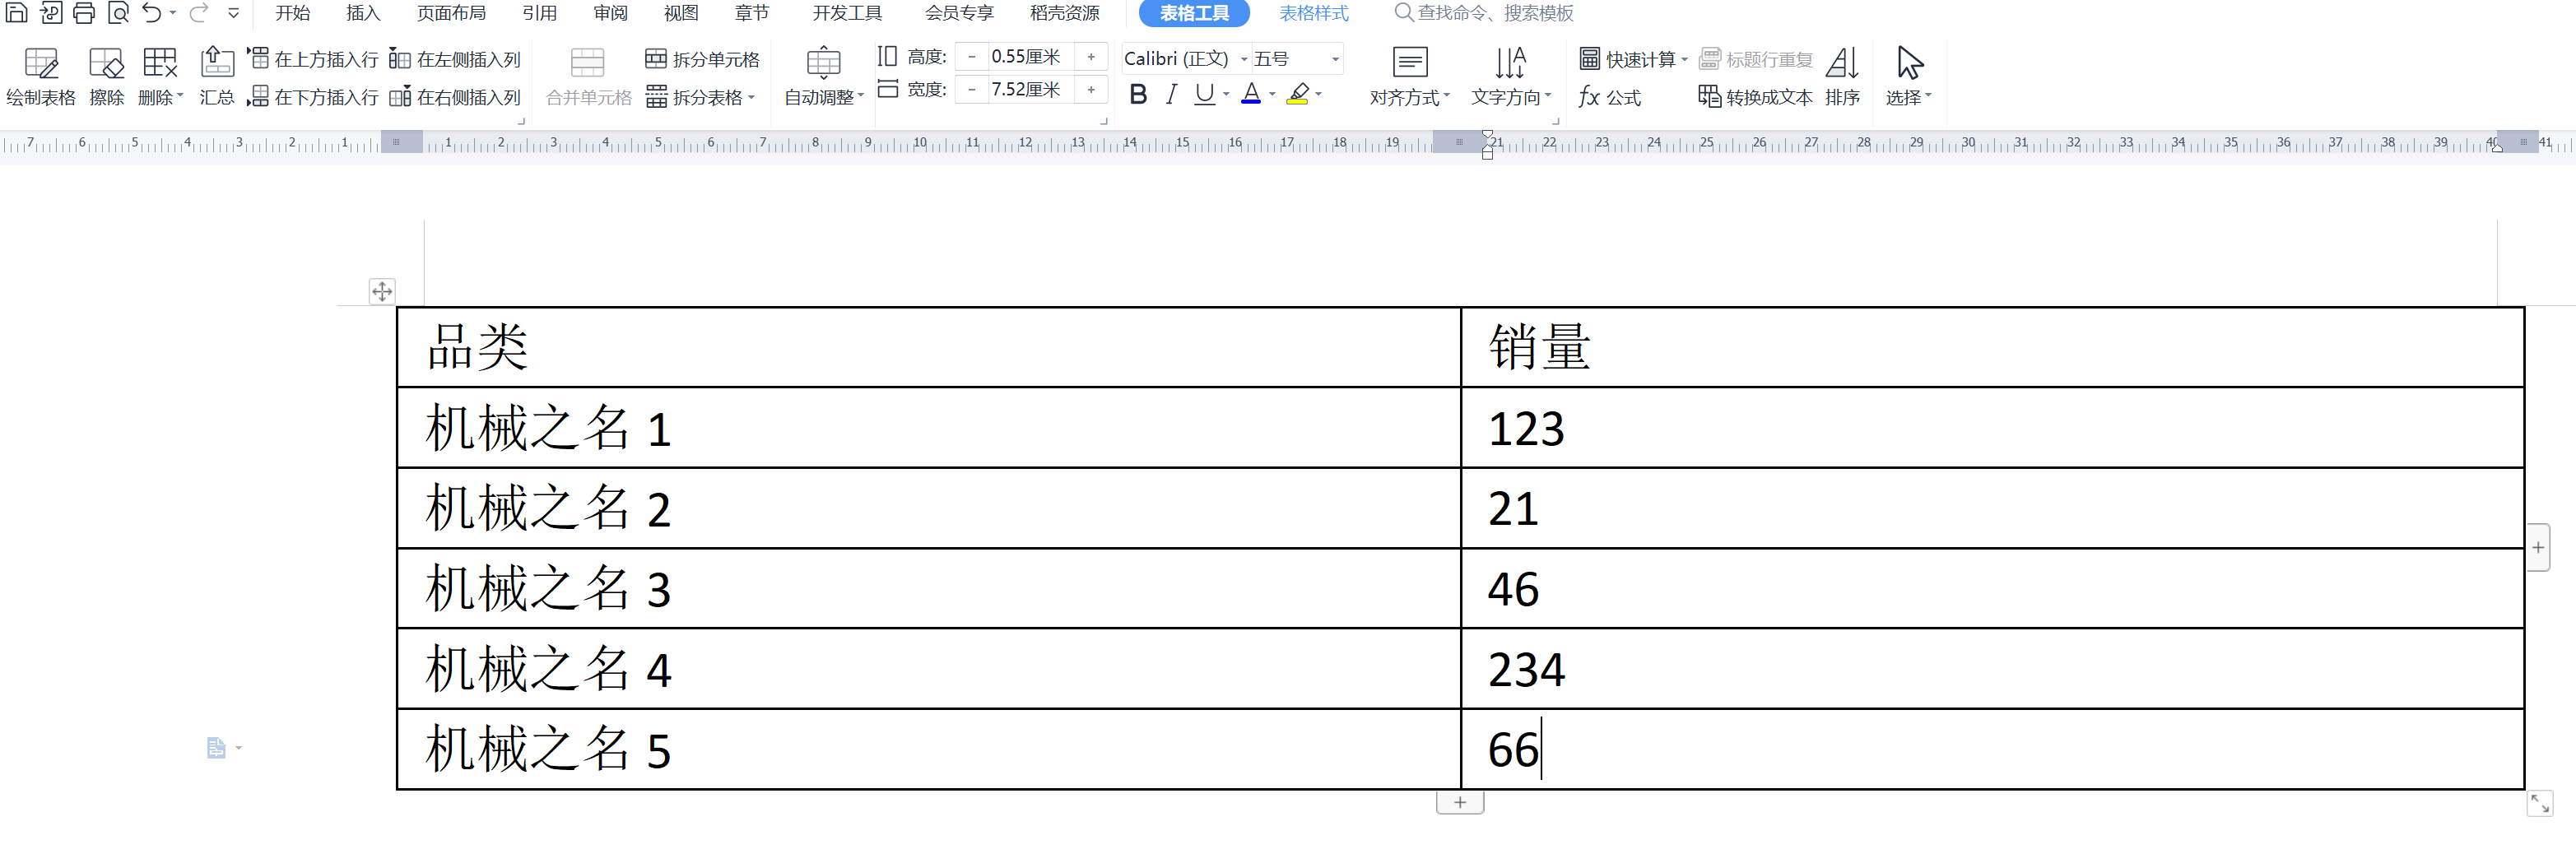Insert row above (在上方插入行)

coord(313,59)
